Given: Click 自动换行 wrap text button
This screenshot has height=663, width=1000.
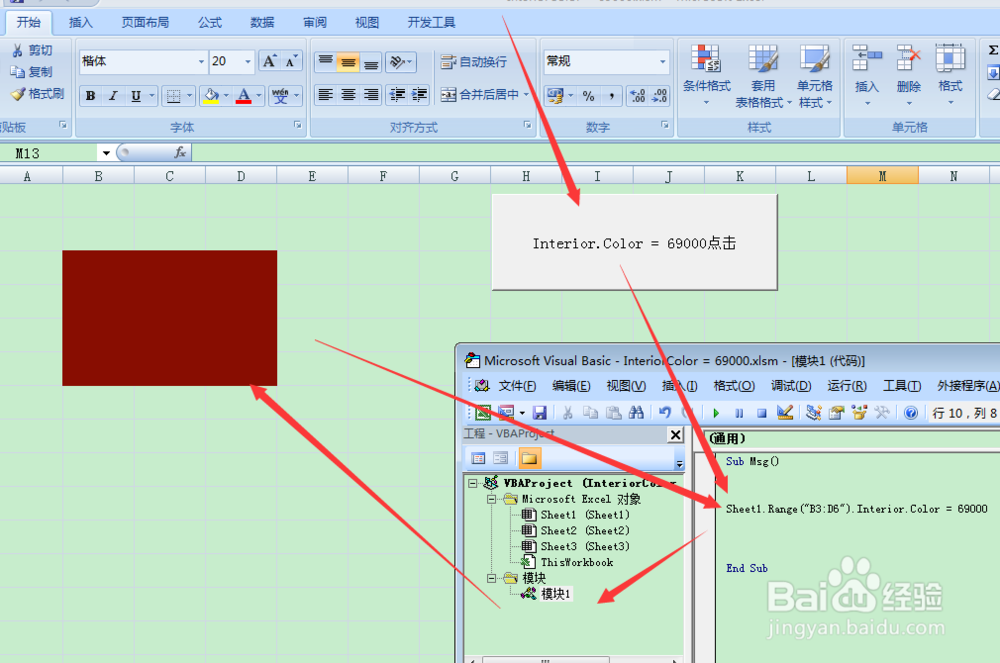Looking at the screenshot, I should click(x=474, y=62).
